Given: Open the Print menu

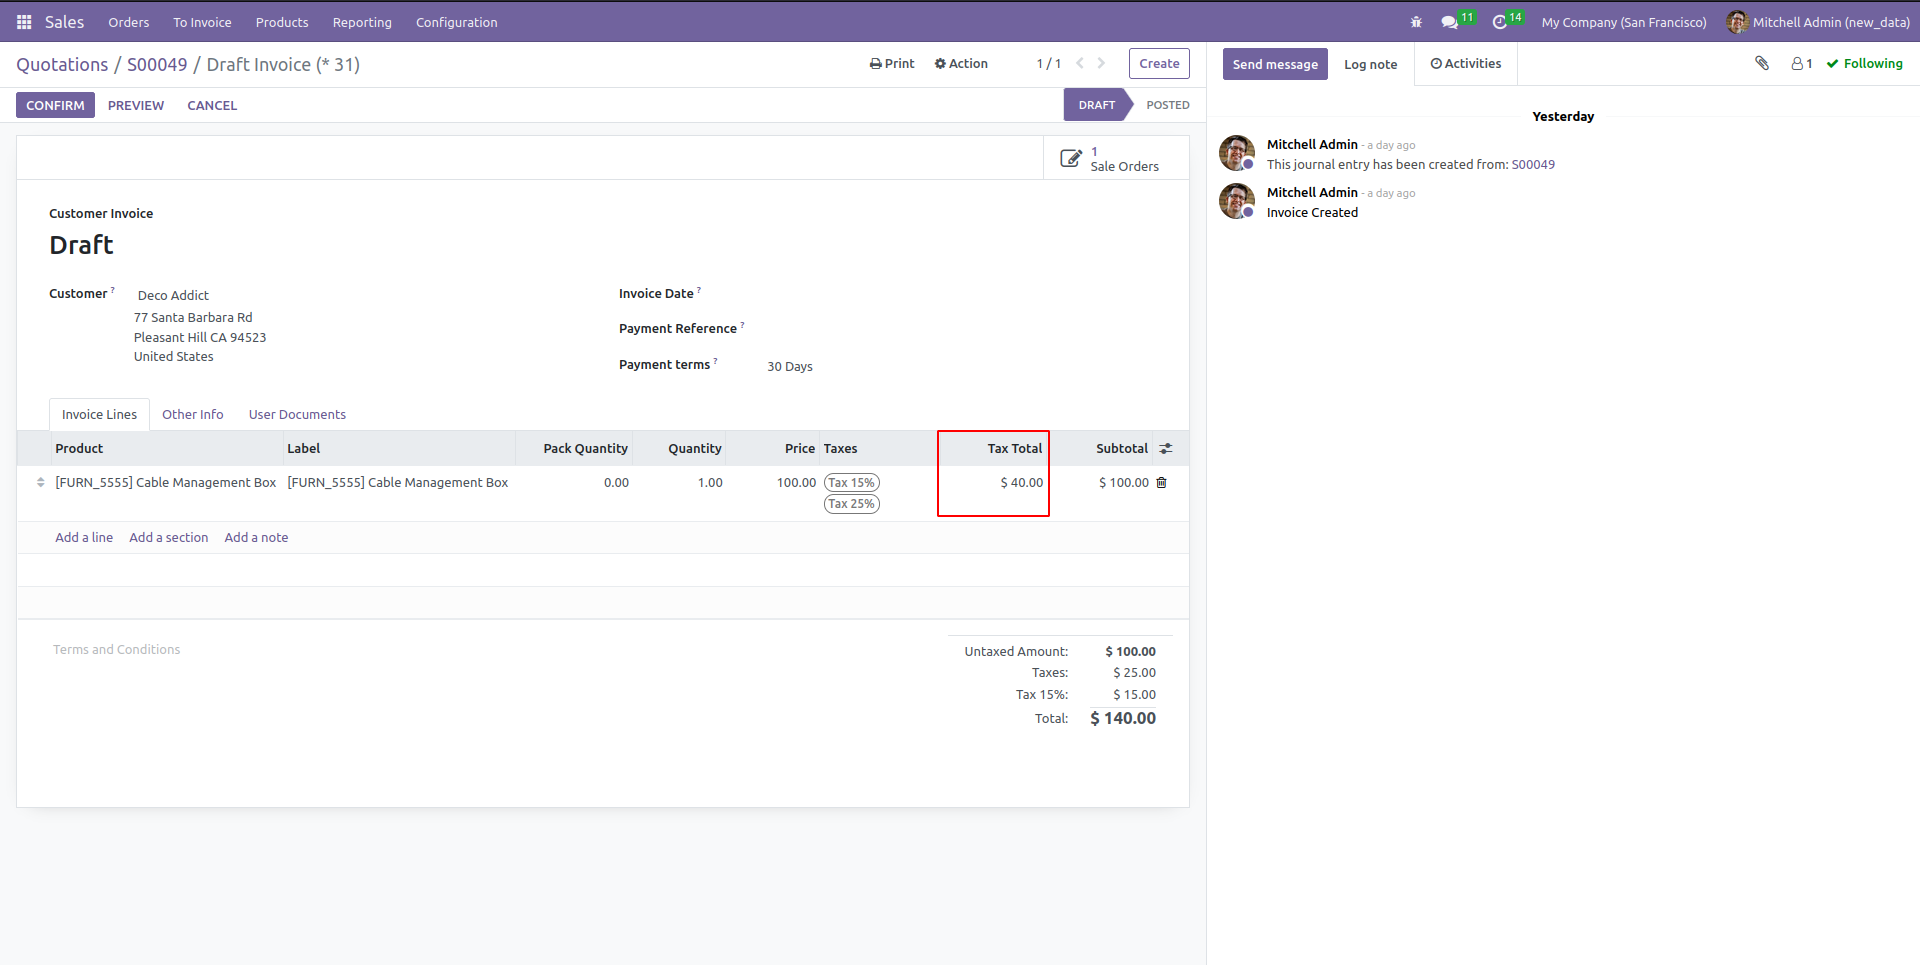Looking at the screenshot, I should coord(892,63).
